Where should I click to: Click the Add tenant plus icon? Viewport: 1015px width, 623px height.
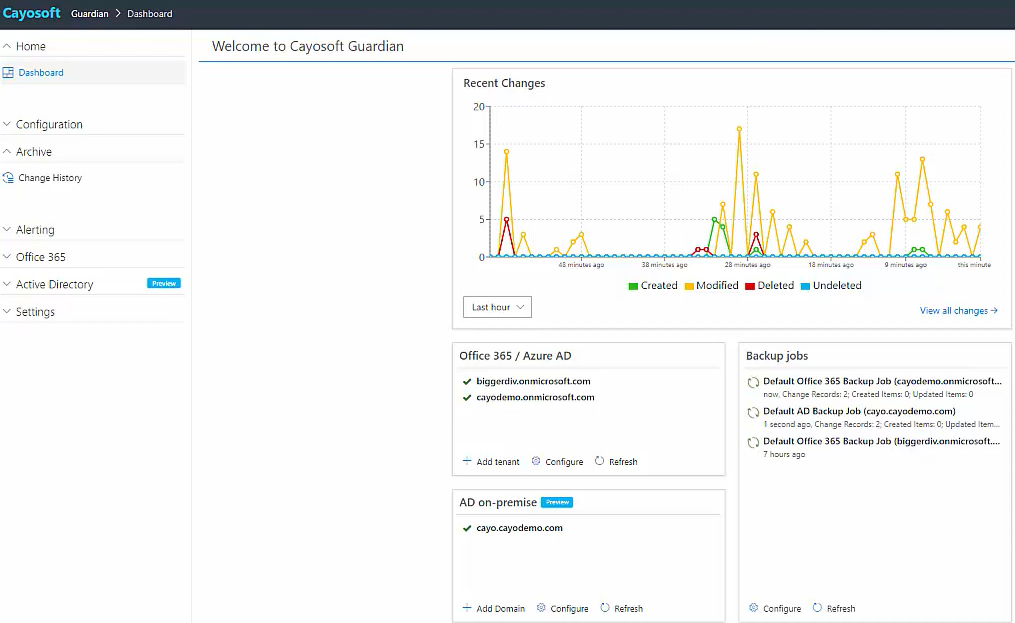click(x=467, y=461)
